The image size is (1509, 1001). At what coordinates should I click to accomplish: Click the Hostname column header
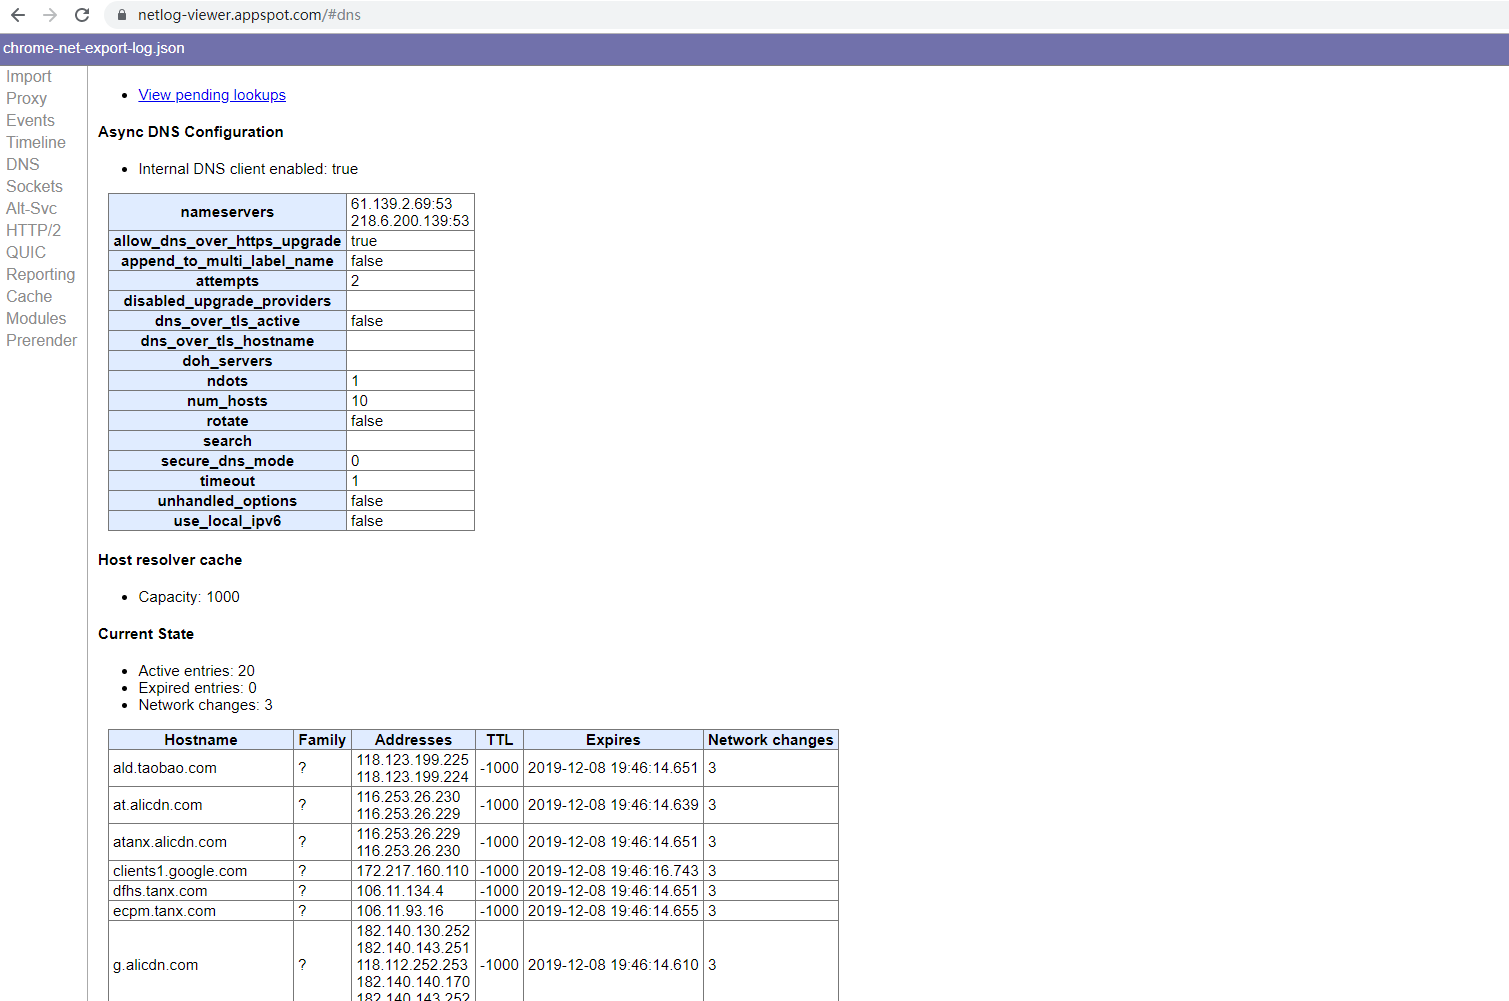[x=201, y=740]
